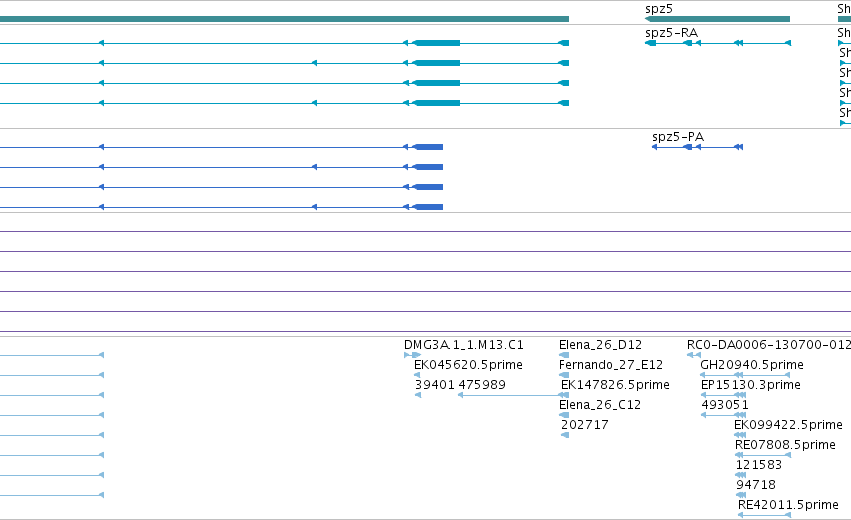
Task: Click alignment glyph under RE07808.5prime
Action: point(763,455)
